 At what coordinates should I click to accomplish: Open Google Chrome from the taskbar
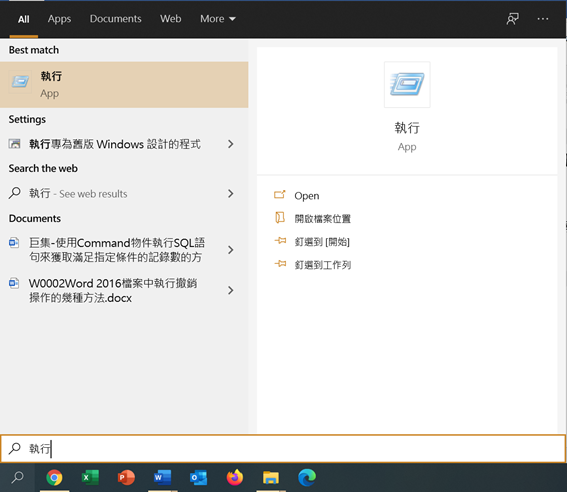[x=54, y=478]
